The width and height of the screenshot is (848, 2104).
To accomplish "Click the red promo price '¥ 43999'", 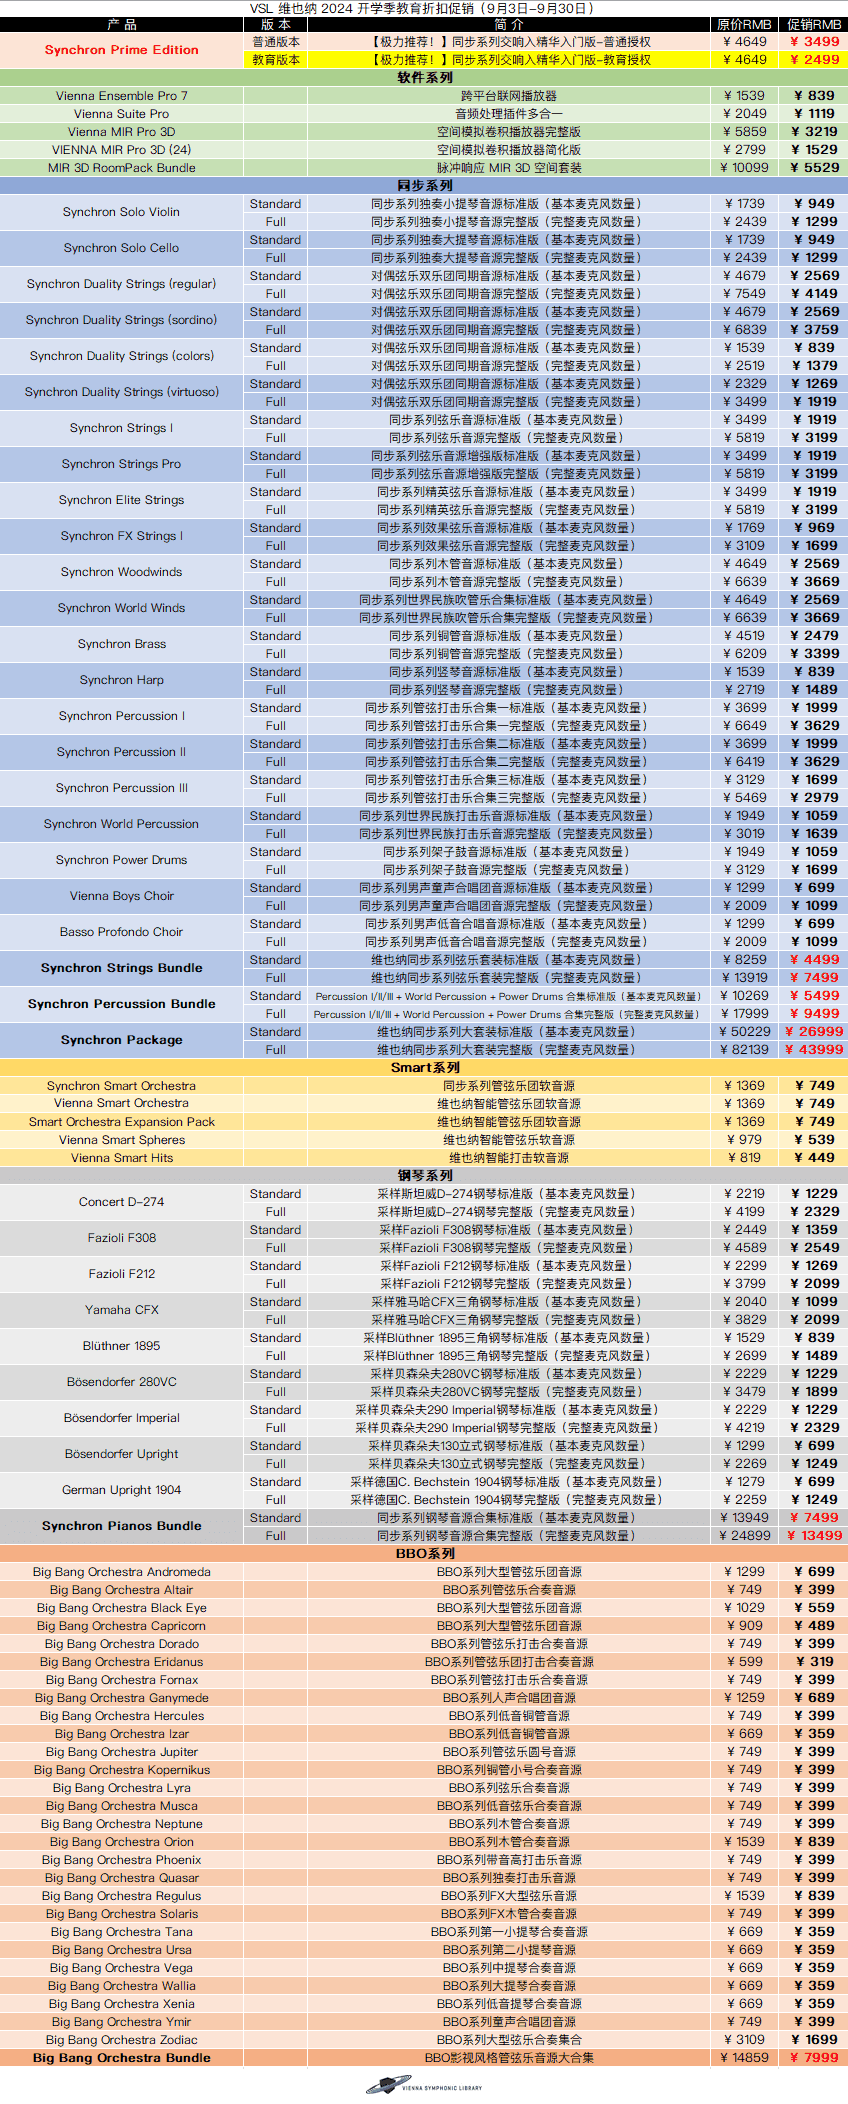I will [814, 1050].
